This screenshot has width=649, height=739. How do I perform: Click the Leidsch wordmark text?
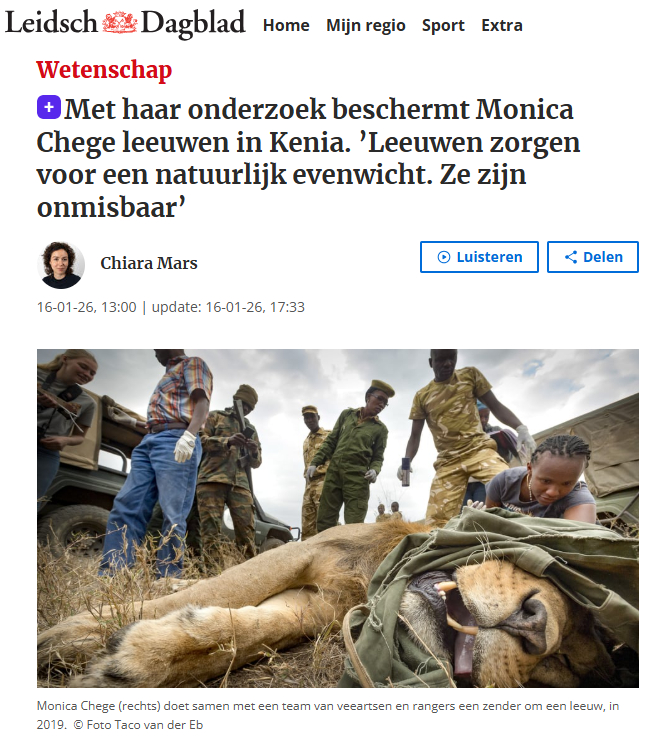tap(51, 23)
